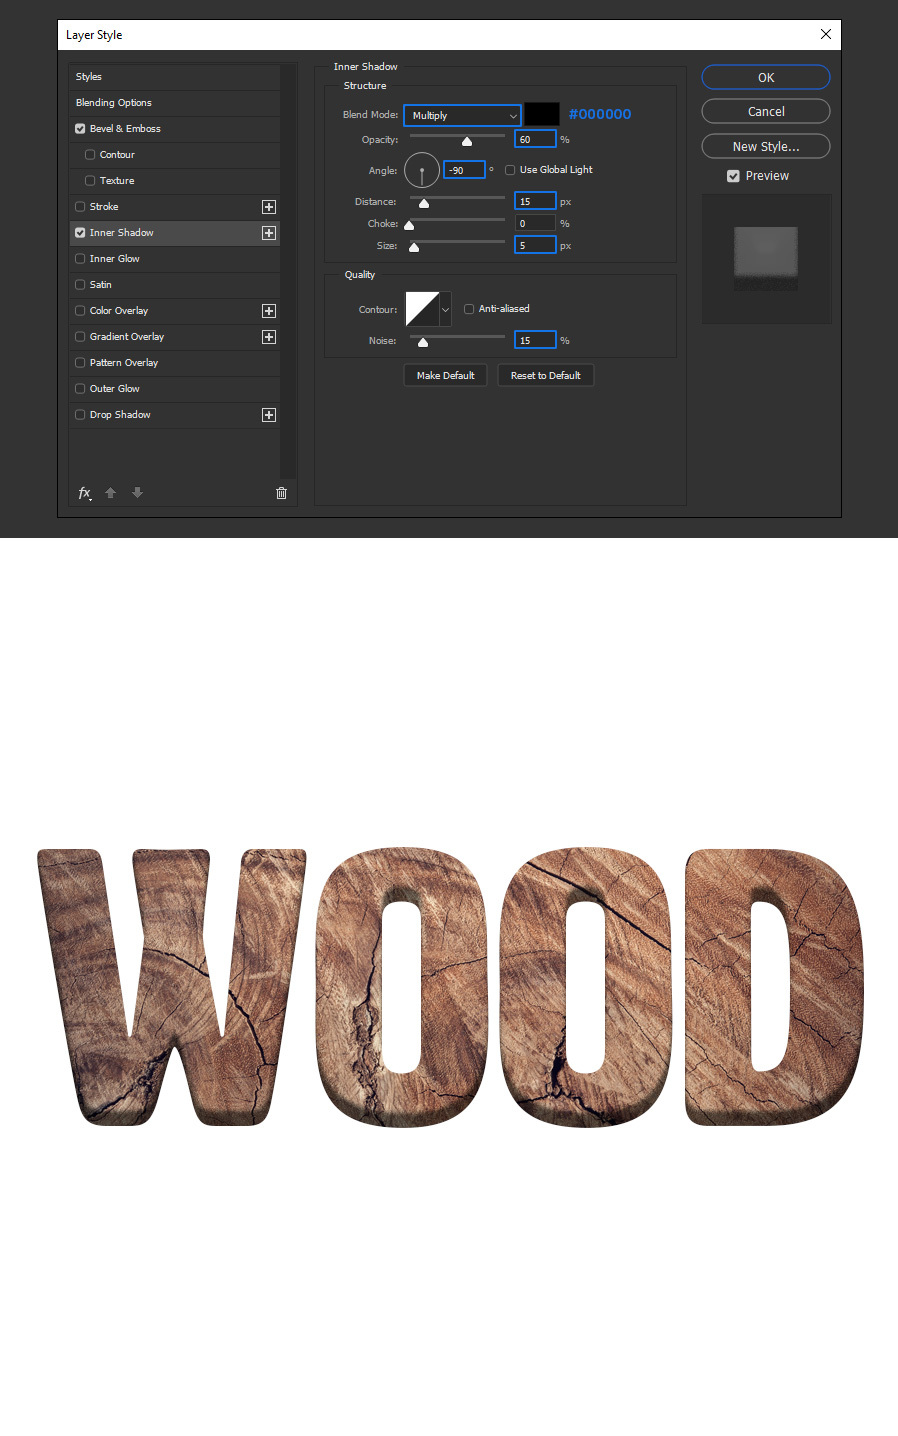Click the Choke slider handle

click(409, 225)
